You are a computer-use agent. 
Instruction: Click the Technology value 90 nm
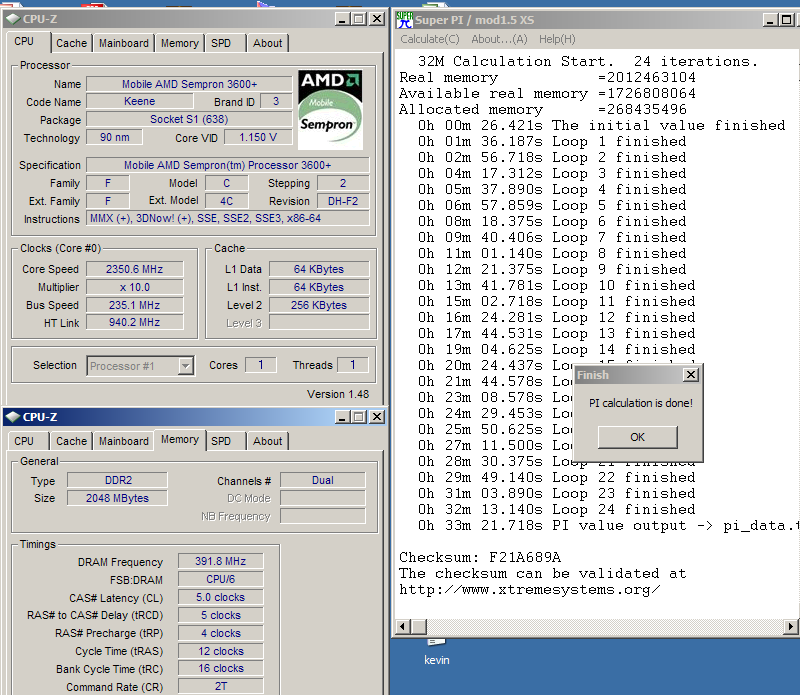coord(114,137)
